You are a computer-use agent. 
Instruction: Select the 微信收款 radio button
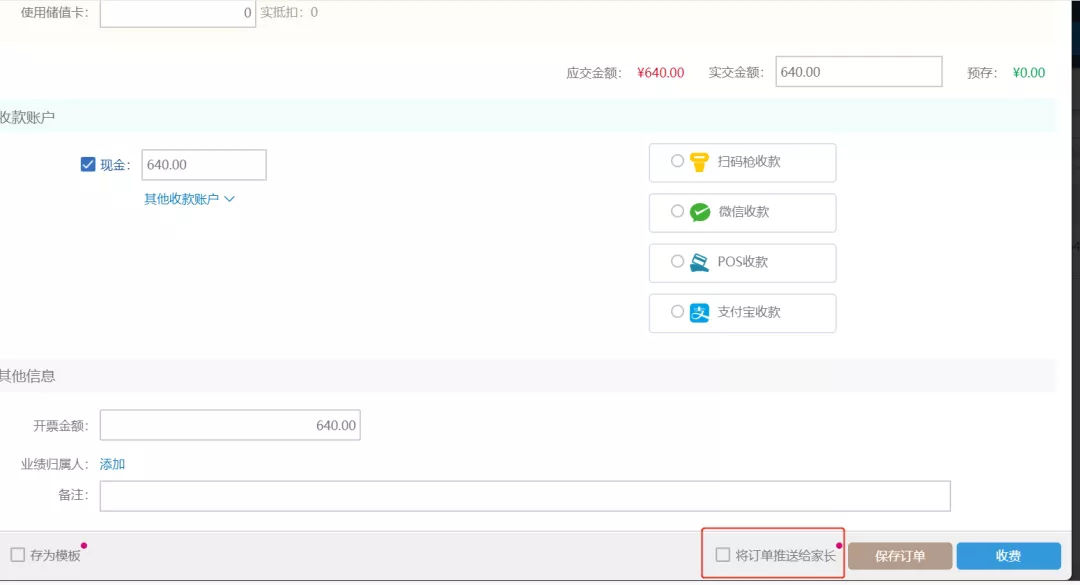tap(677, 211)
